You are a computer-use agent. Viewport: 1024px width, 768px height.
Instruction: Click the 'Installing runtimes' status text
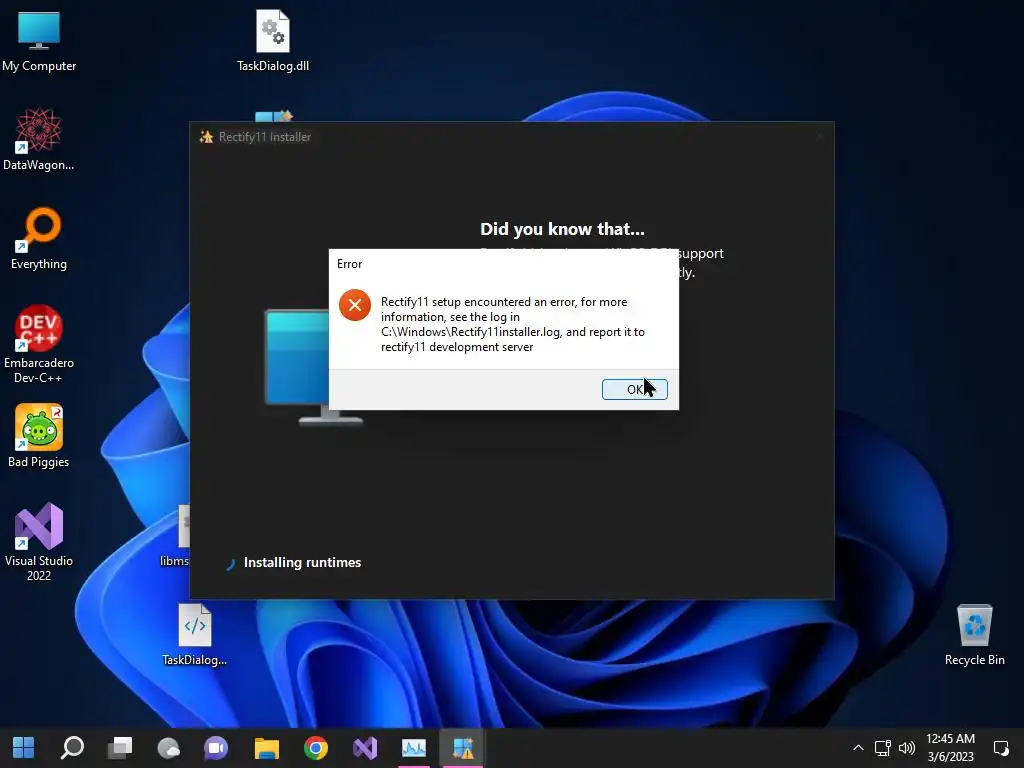[x=302, y=562]
